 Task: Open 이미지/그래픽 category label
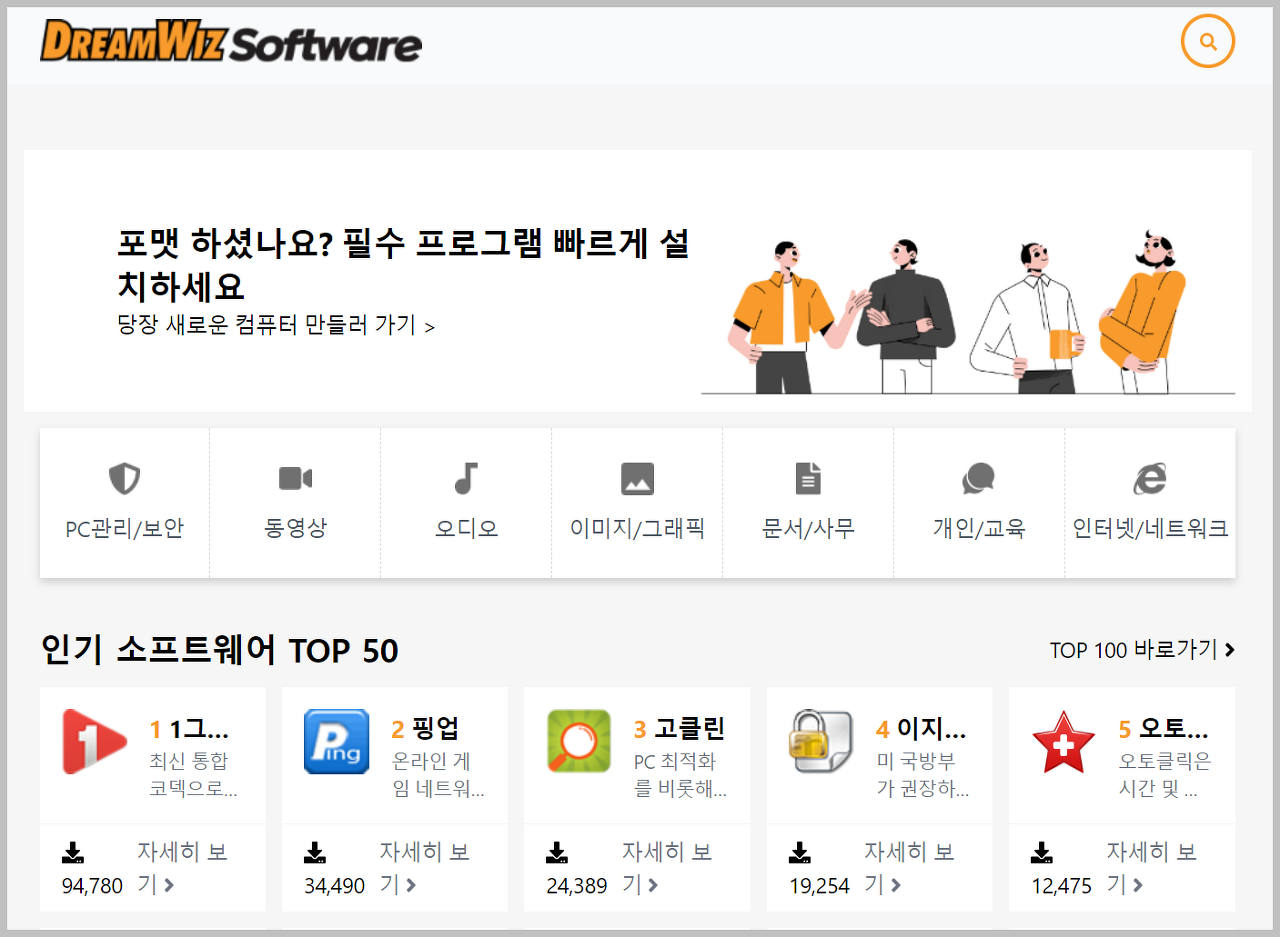637,529
